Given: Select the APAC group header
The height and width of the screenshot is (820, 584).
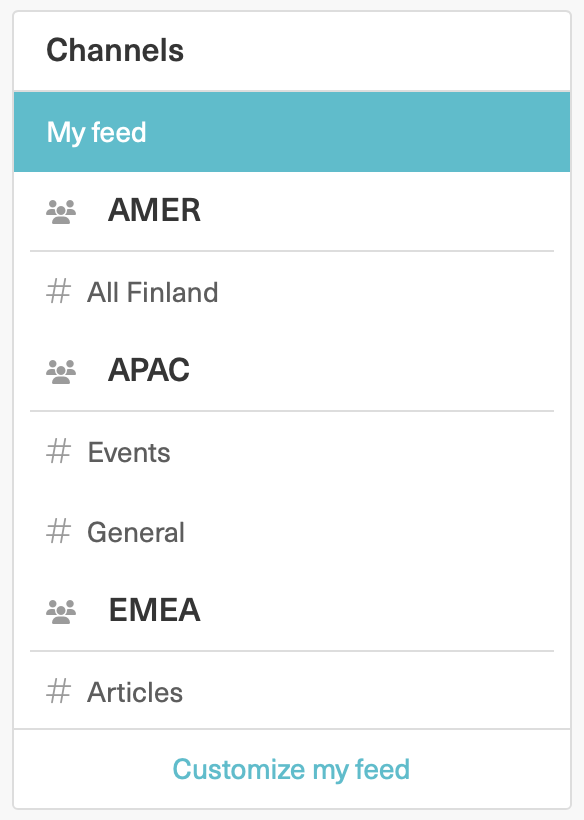Looking at the screenshot, I should pos(150,370).
